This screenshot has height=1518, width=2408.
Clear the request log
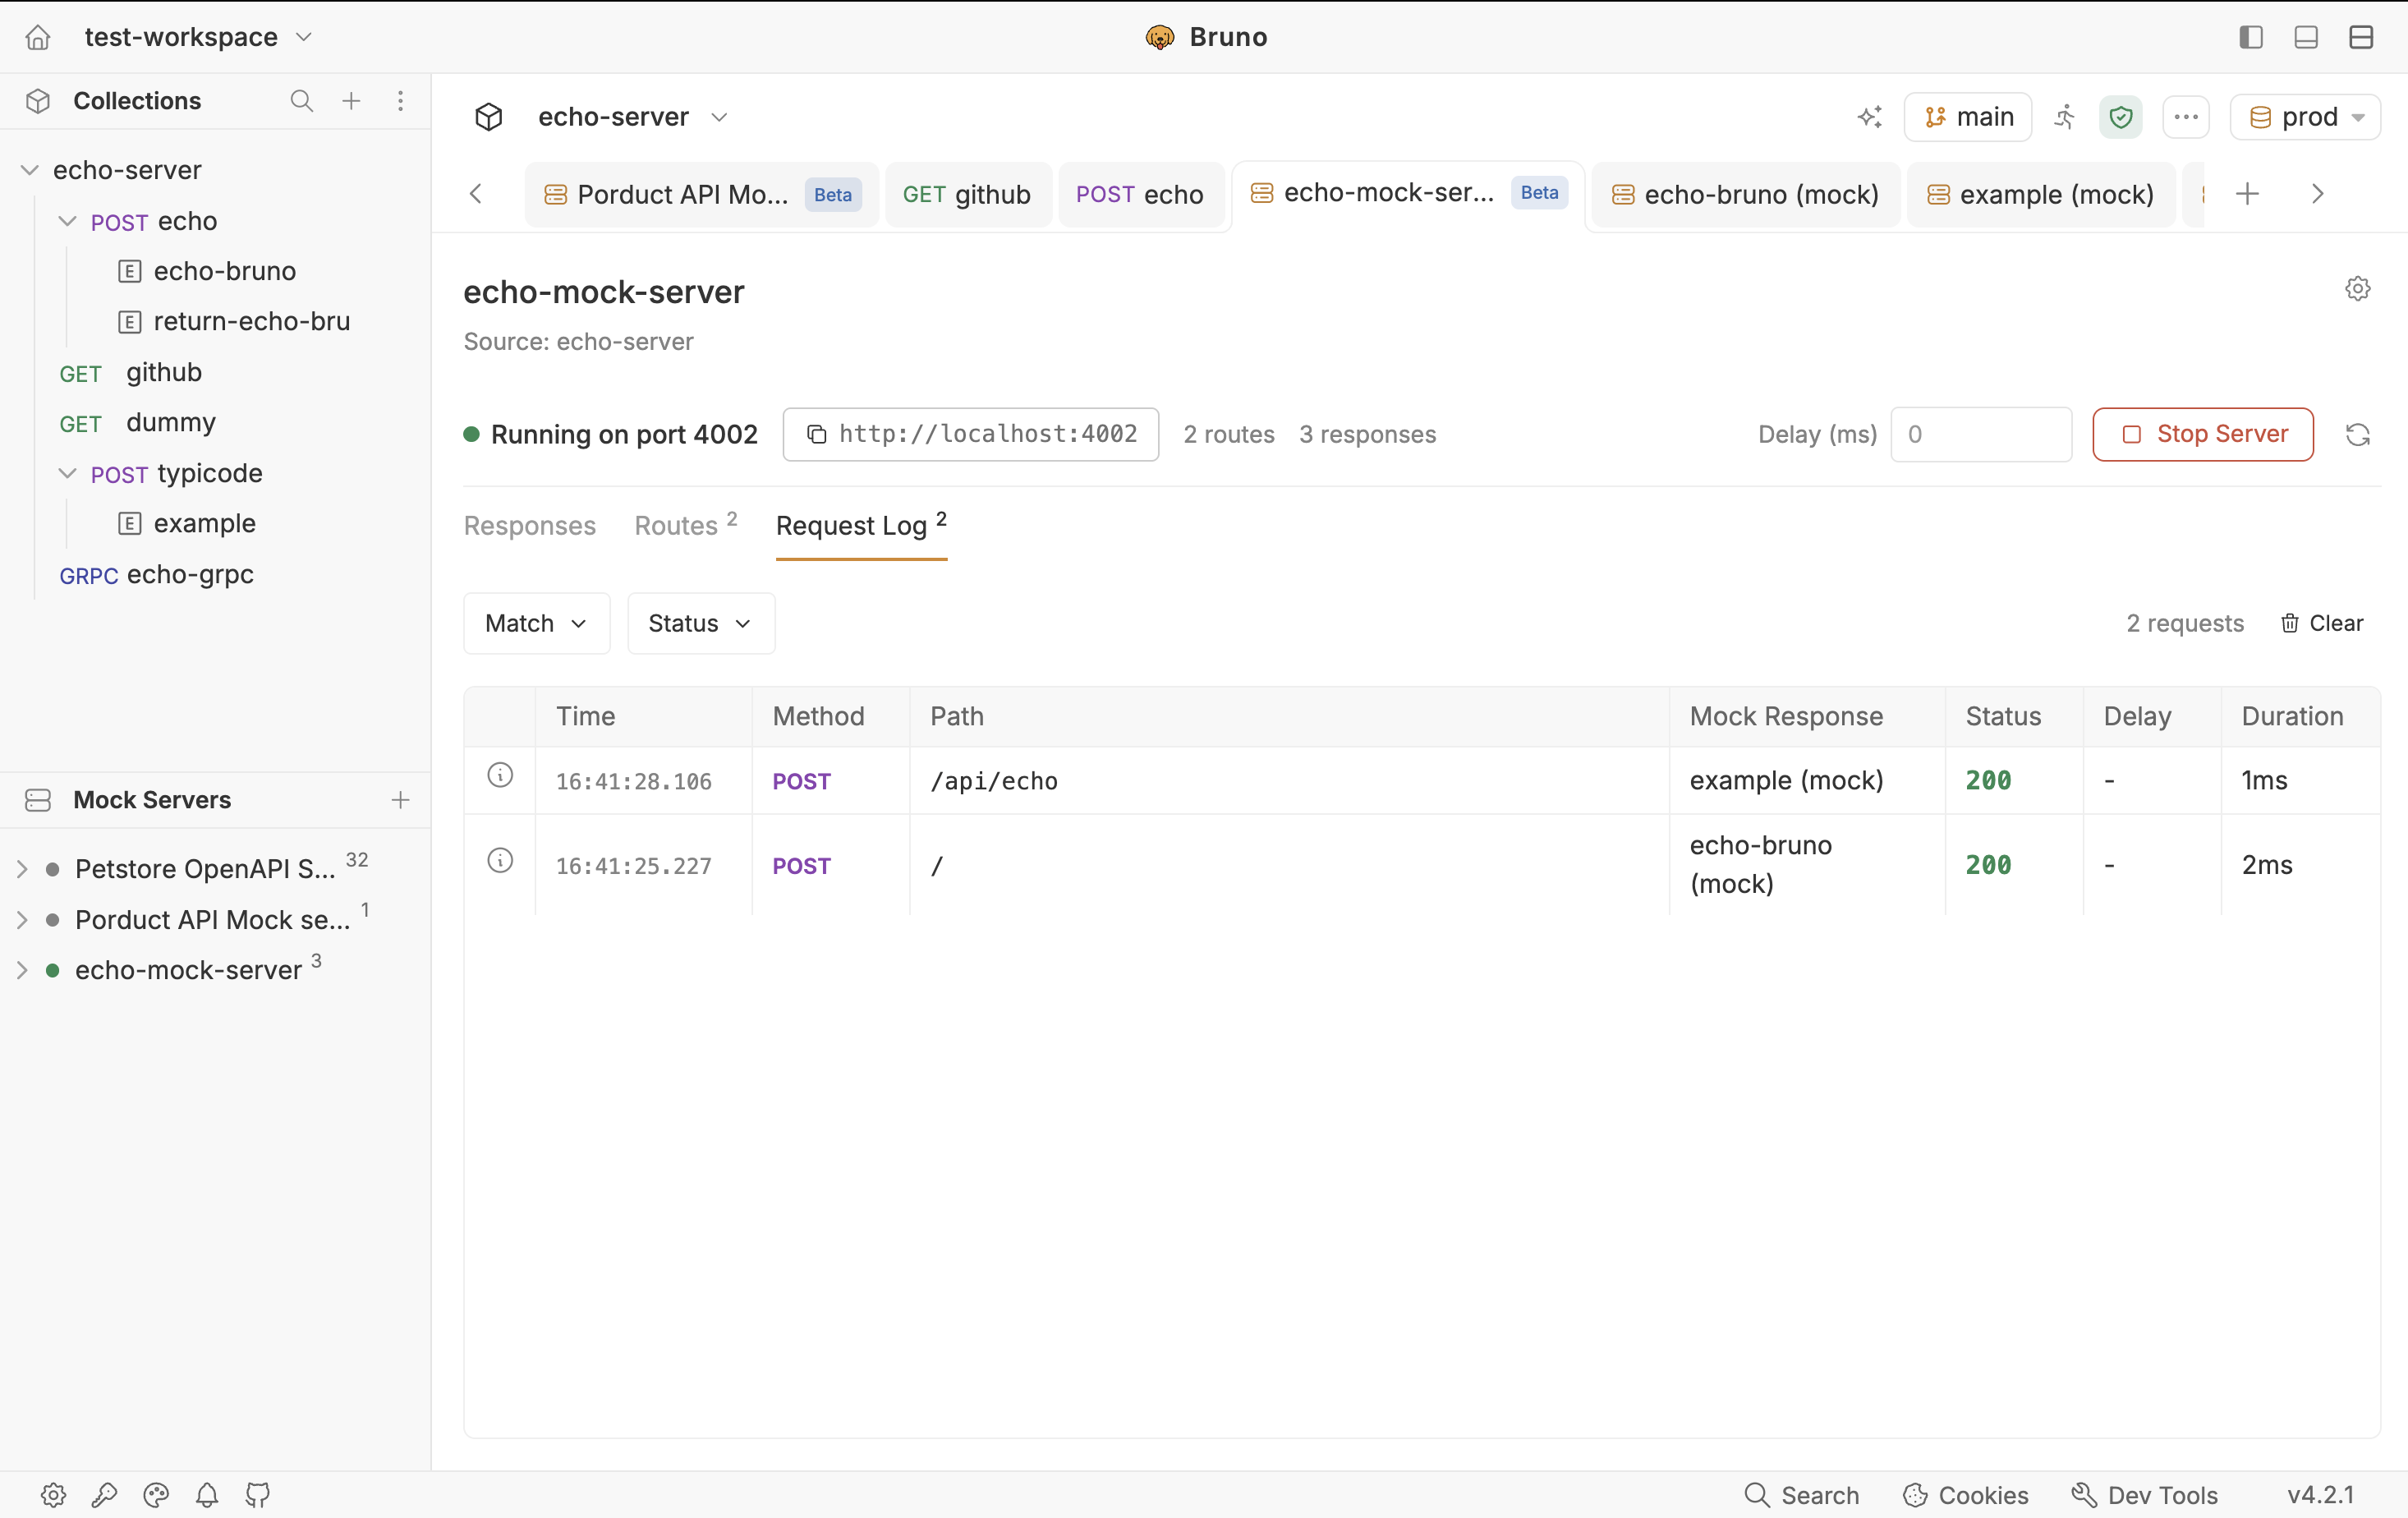pos(2322,624)
